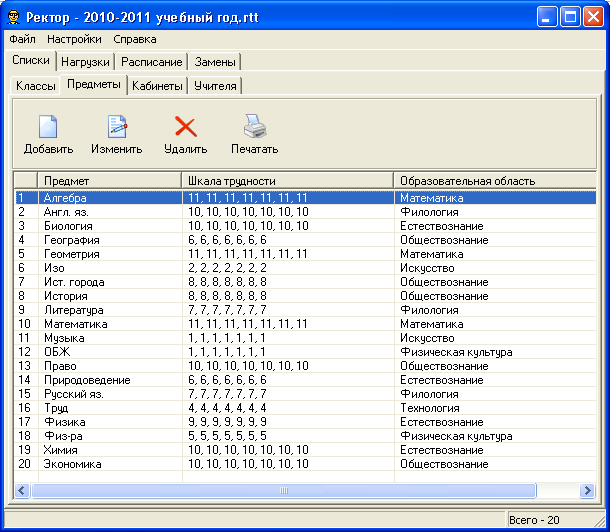Open the Классы sub-tab
The width and height of the screenshot is (610, 532).
click(x=35, y=86)
